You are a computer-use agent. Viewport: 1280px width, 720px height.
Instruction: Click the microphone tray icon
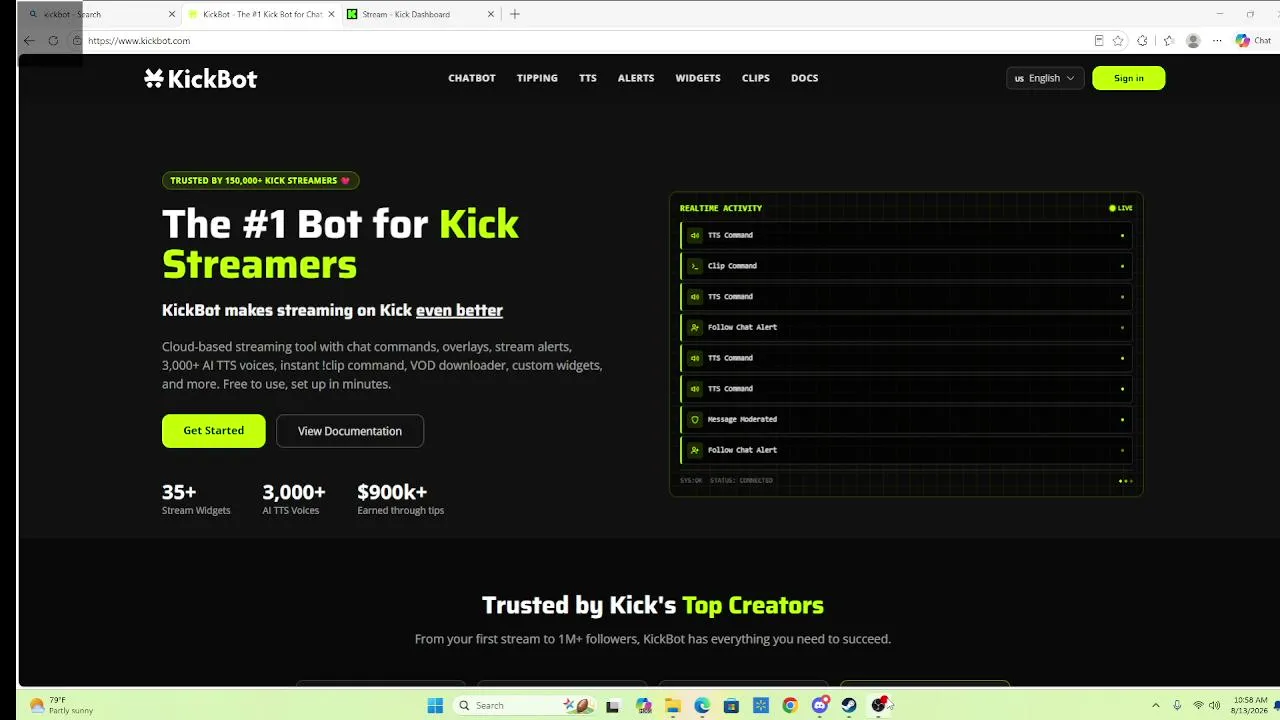[x=1178, y=705]
